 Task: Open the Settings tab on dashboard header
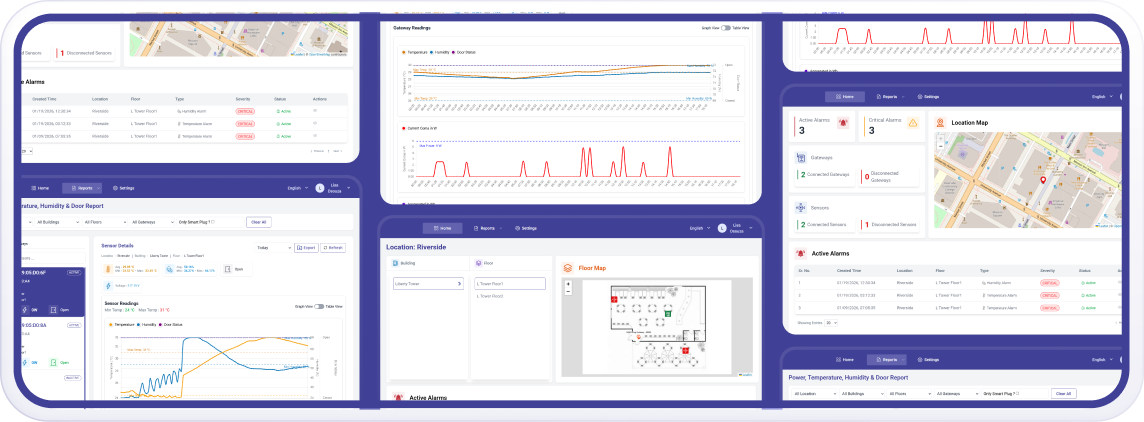pyautogui.click(x=927, y=97)
